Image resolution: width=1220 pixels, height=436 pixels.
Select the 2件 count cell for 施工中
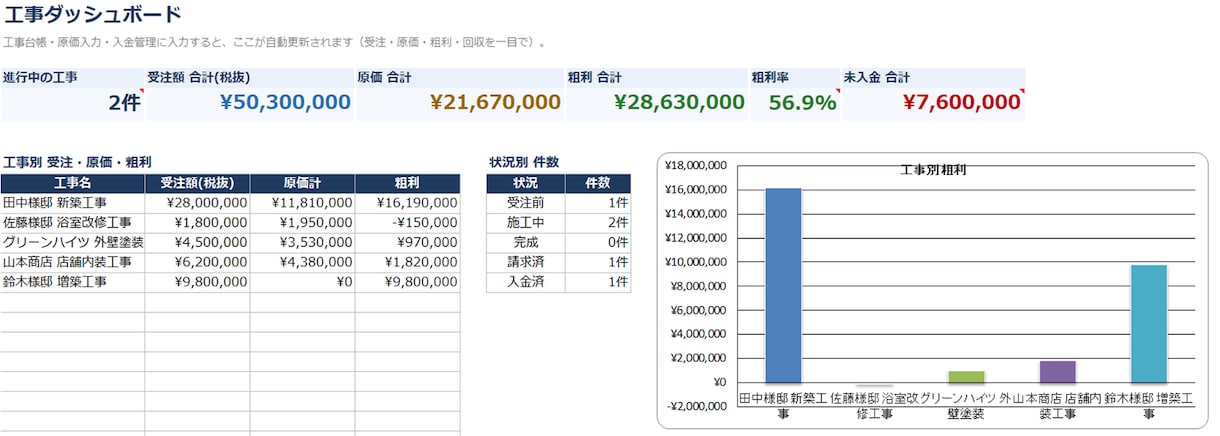(x=598, y=222)
